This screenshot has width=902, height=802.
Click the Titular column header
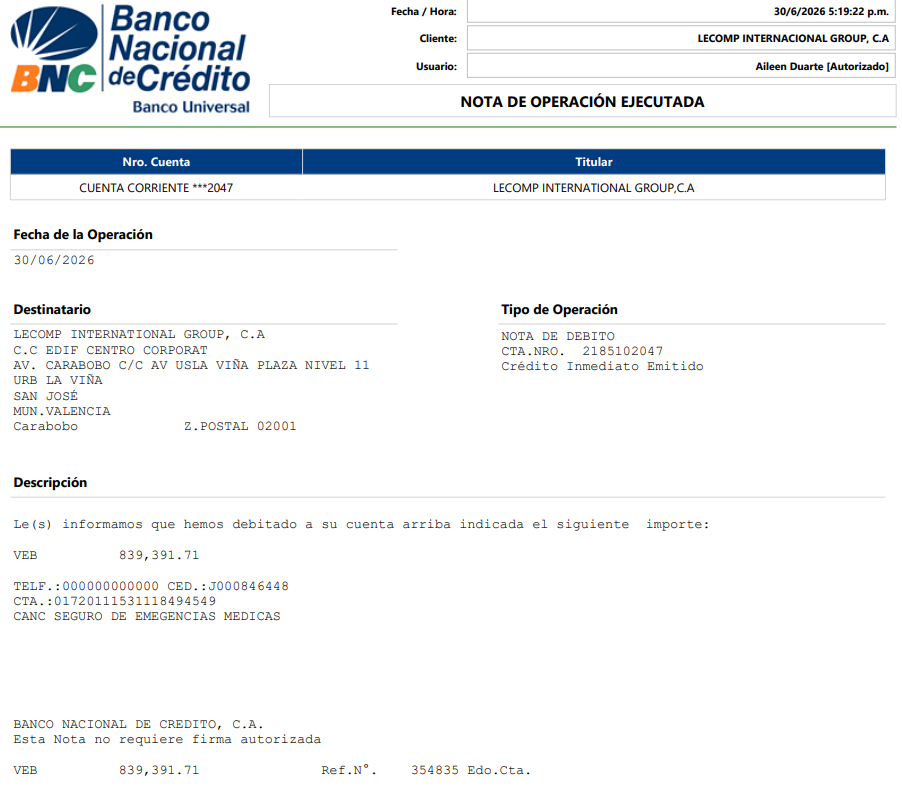click(x=594, y=162)
